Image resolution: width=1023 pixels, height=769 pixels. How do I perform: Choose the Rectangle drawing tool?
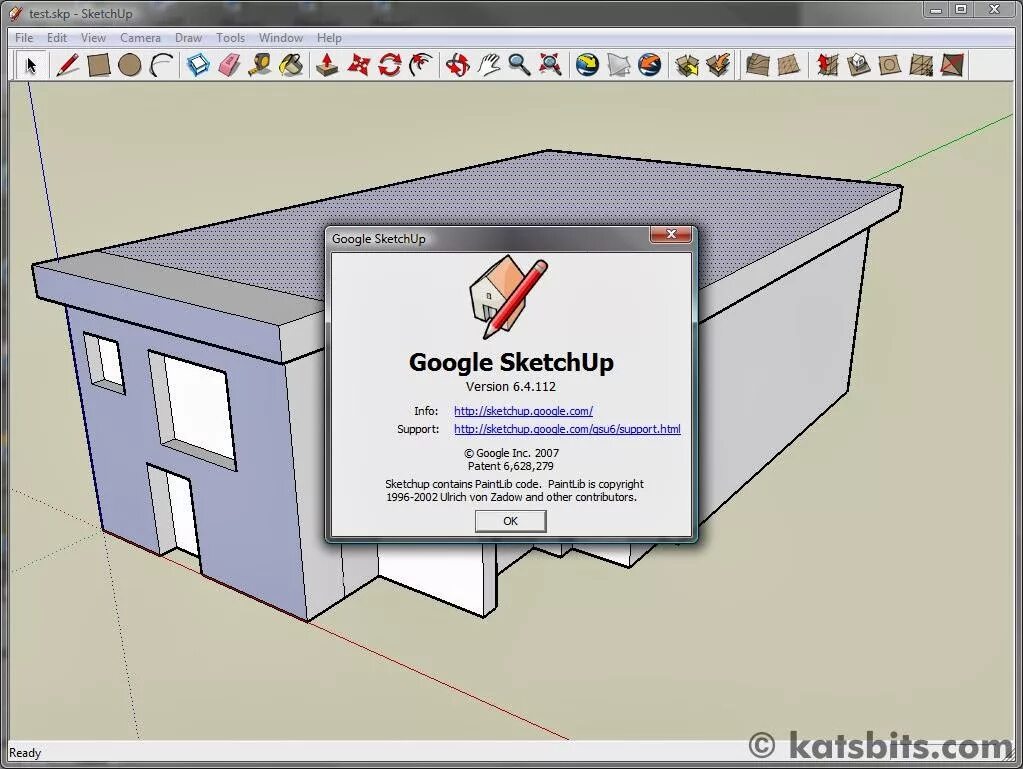coord(99,65)
